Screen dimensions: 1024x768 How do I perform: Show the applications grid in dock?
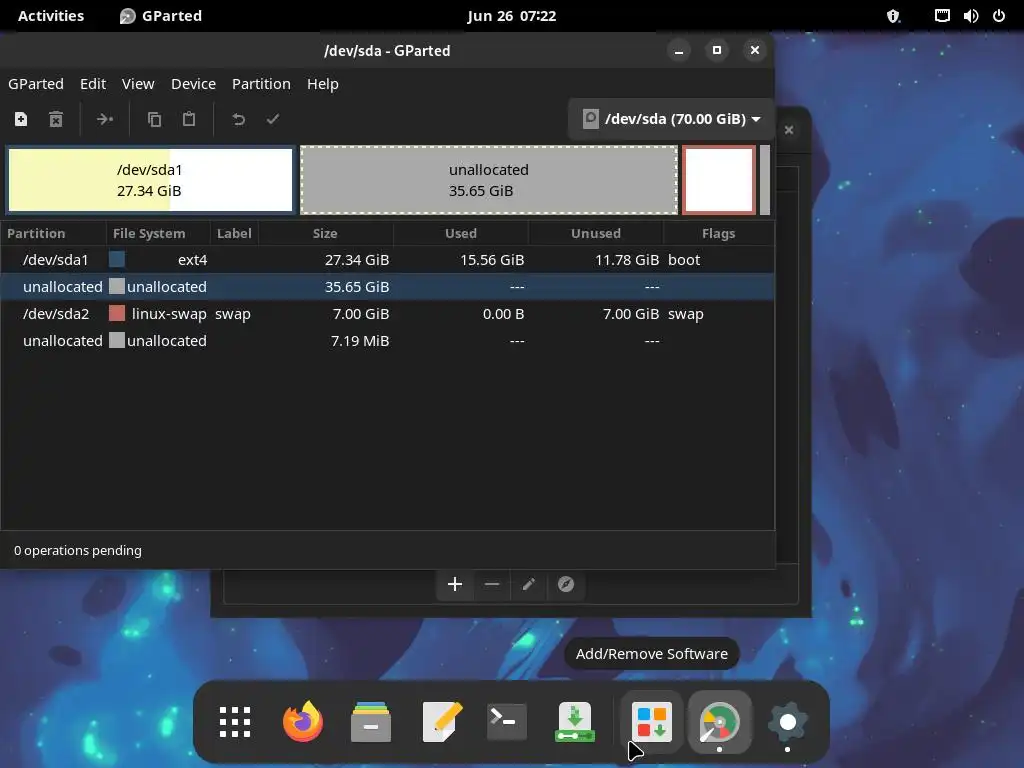[235, 722]
